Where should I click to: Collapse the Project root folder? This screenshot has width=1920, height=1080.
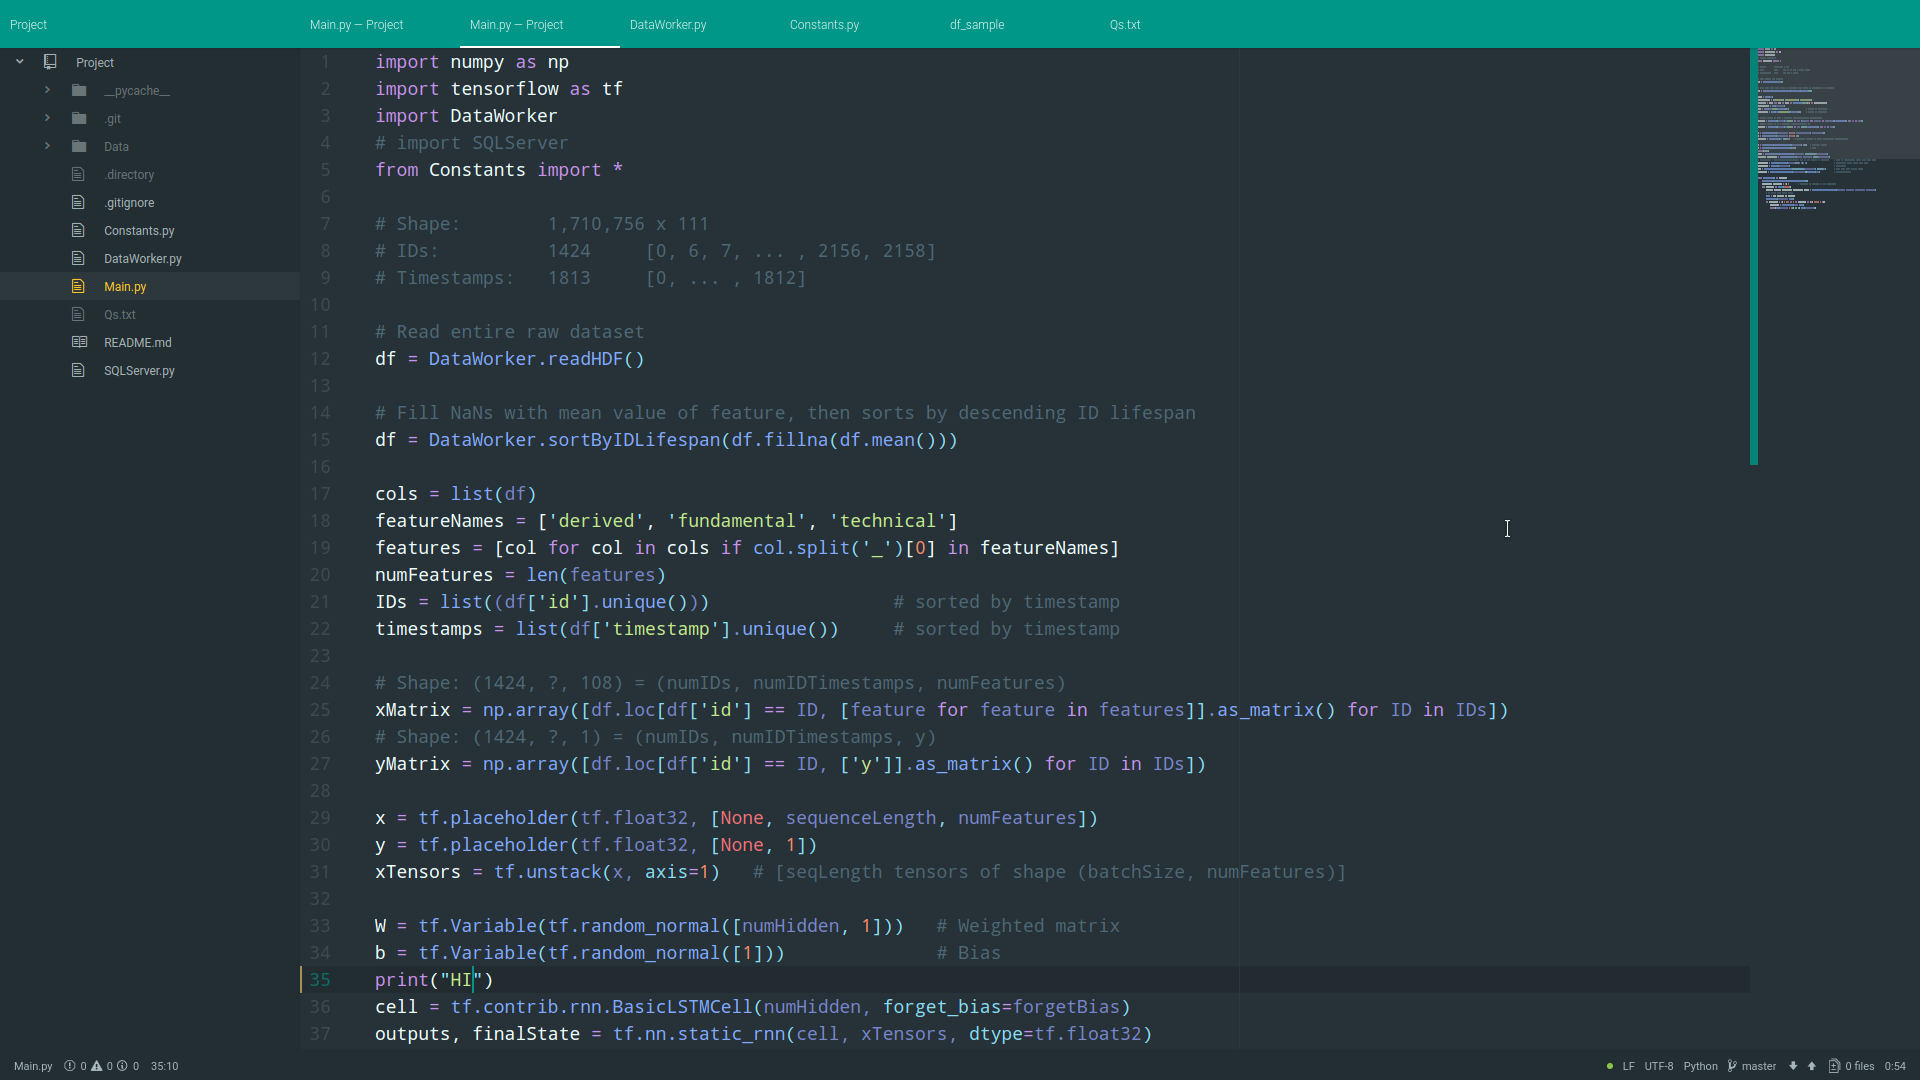pos(19,62)
